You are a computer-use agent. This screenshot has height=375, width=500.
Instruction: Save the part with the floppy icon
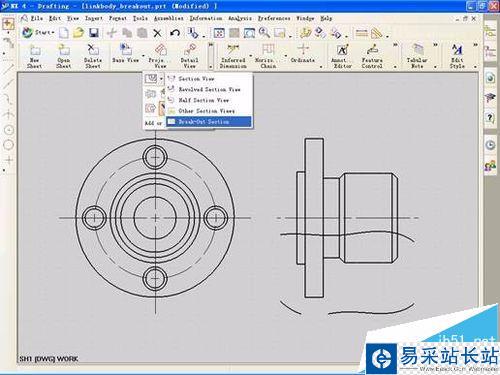pos(94,33)
